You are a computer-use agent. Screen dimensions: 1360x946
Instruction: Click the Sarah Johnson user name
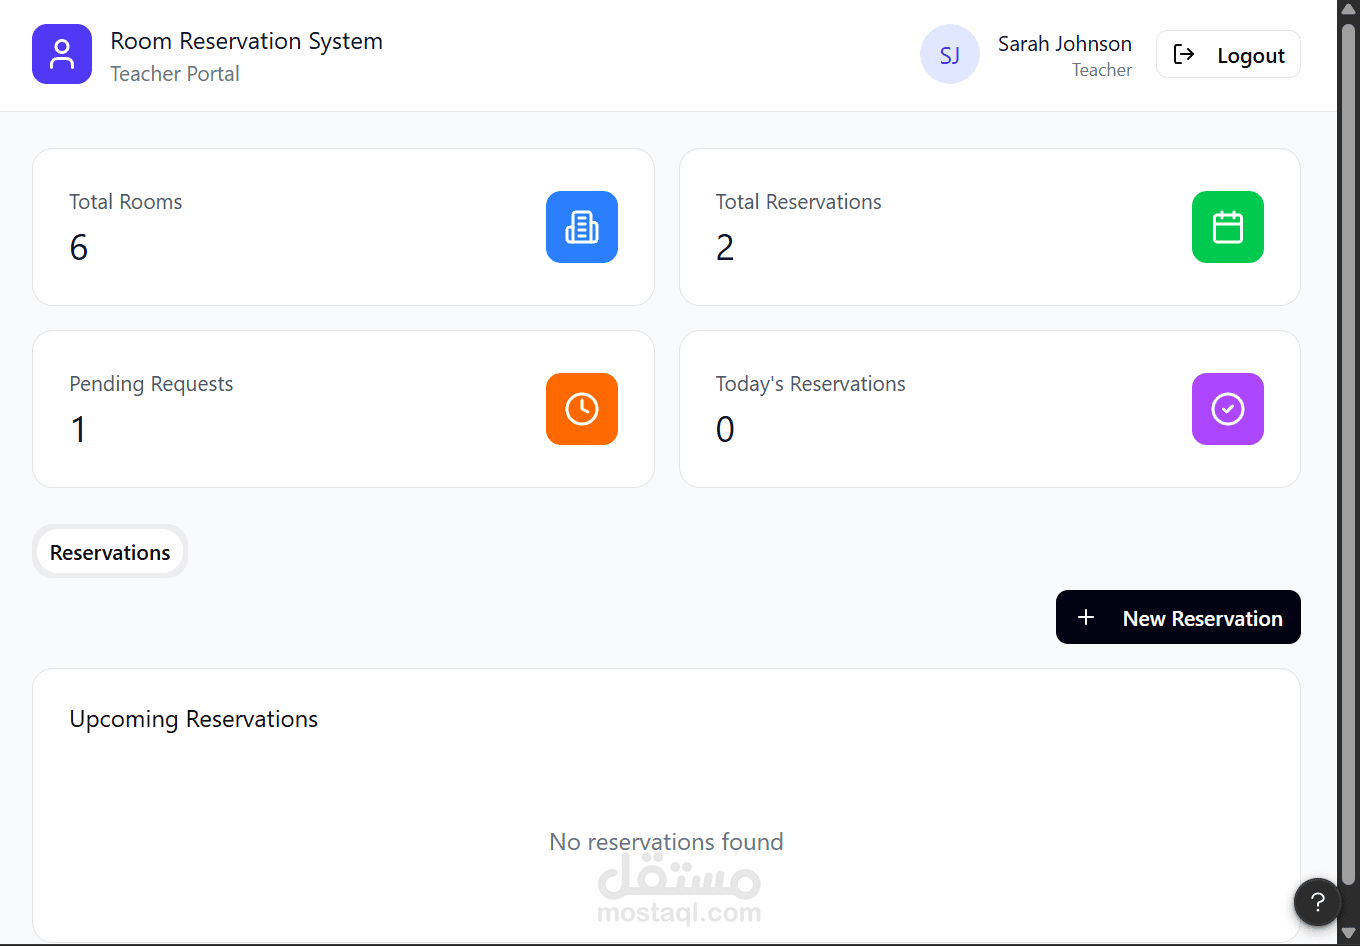point(1064,44)
